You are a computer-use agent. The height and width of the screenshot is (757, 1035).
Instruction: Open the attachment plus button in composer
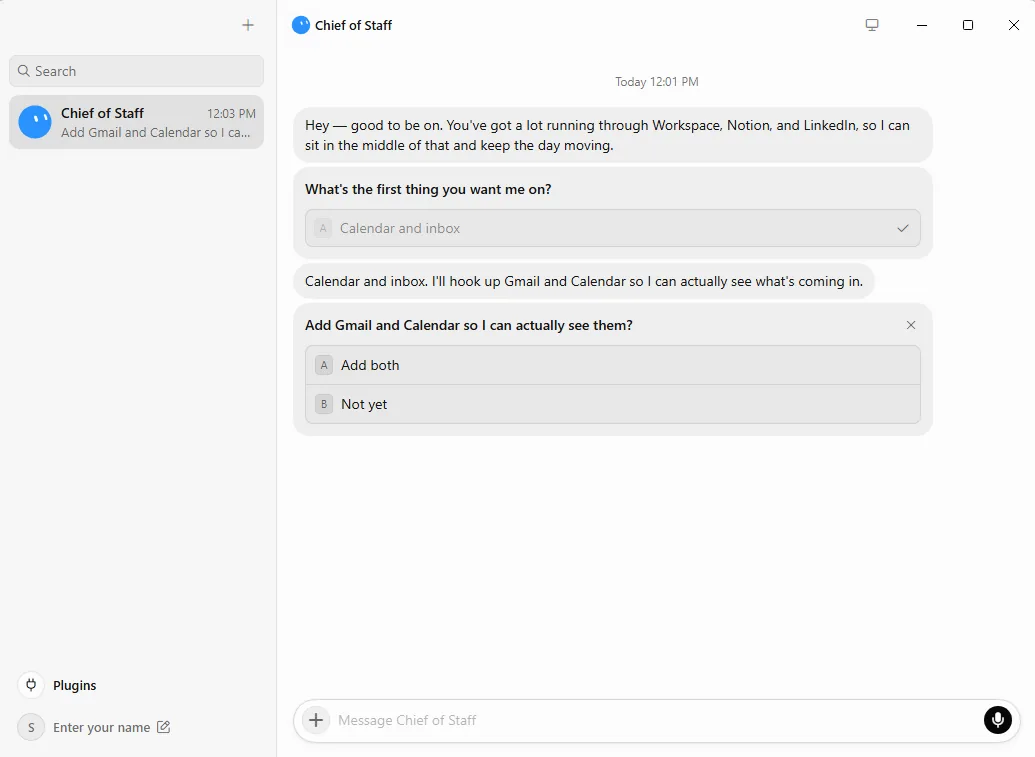(316, 720)
